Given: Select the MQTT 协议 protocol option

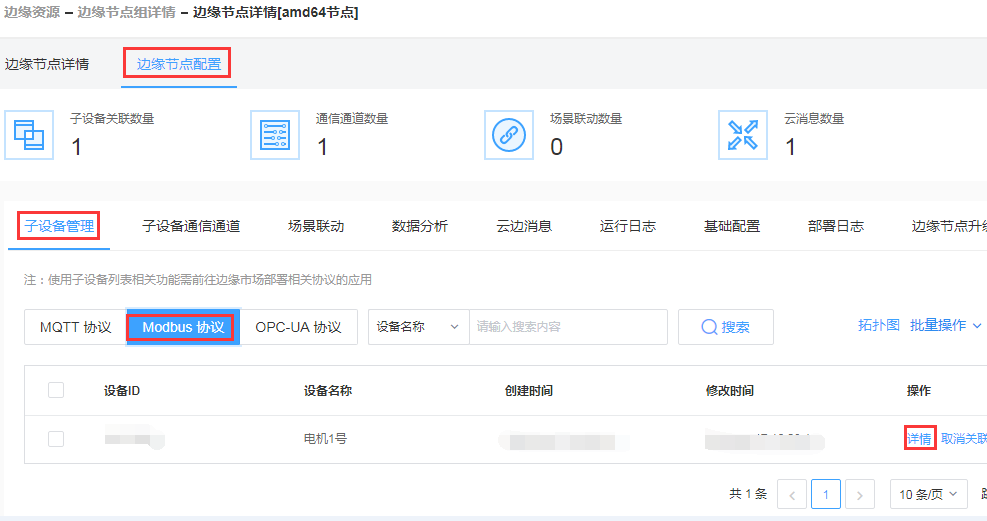Looking at the screenshot, I should pyautogui.click(x=75, y=327).
